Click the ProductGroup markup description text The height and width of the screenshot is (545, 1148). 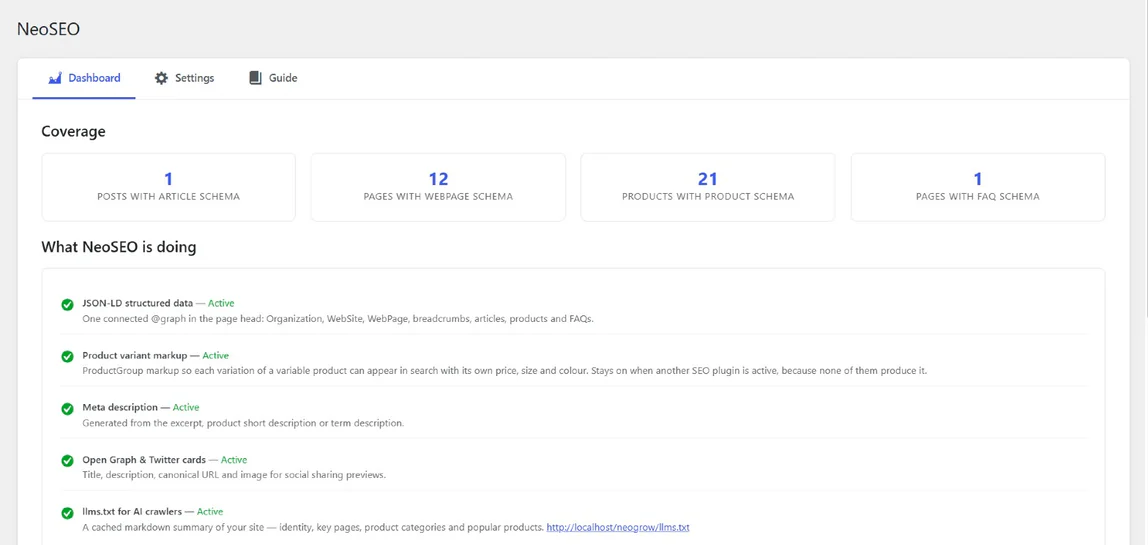[504, 371]
